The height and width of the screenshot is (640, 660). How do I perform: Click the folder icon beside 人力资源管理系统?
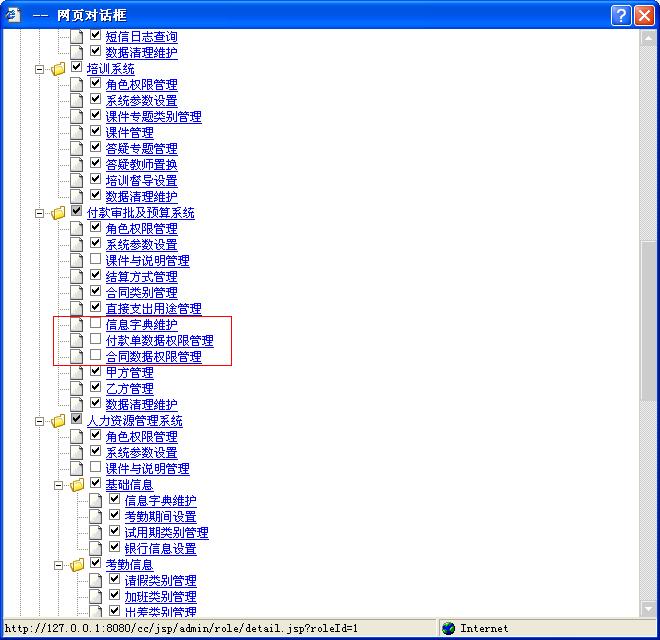58,421
